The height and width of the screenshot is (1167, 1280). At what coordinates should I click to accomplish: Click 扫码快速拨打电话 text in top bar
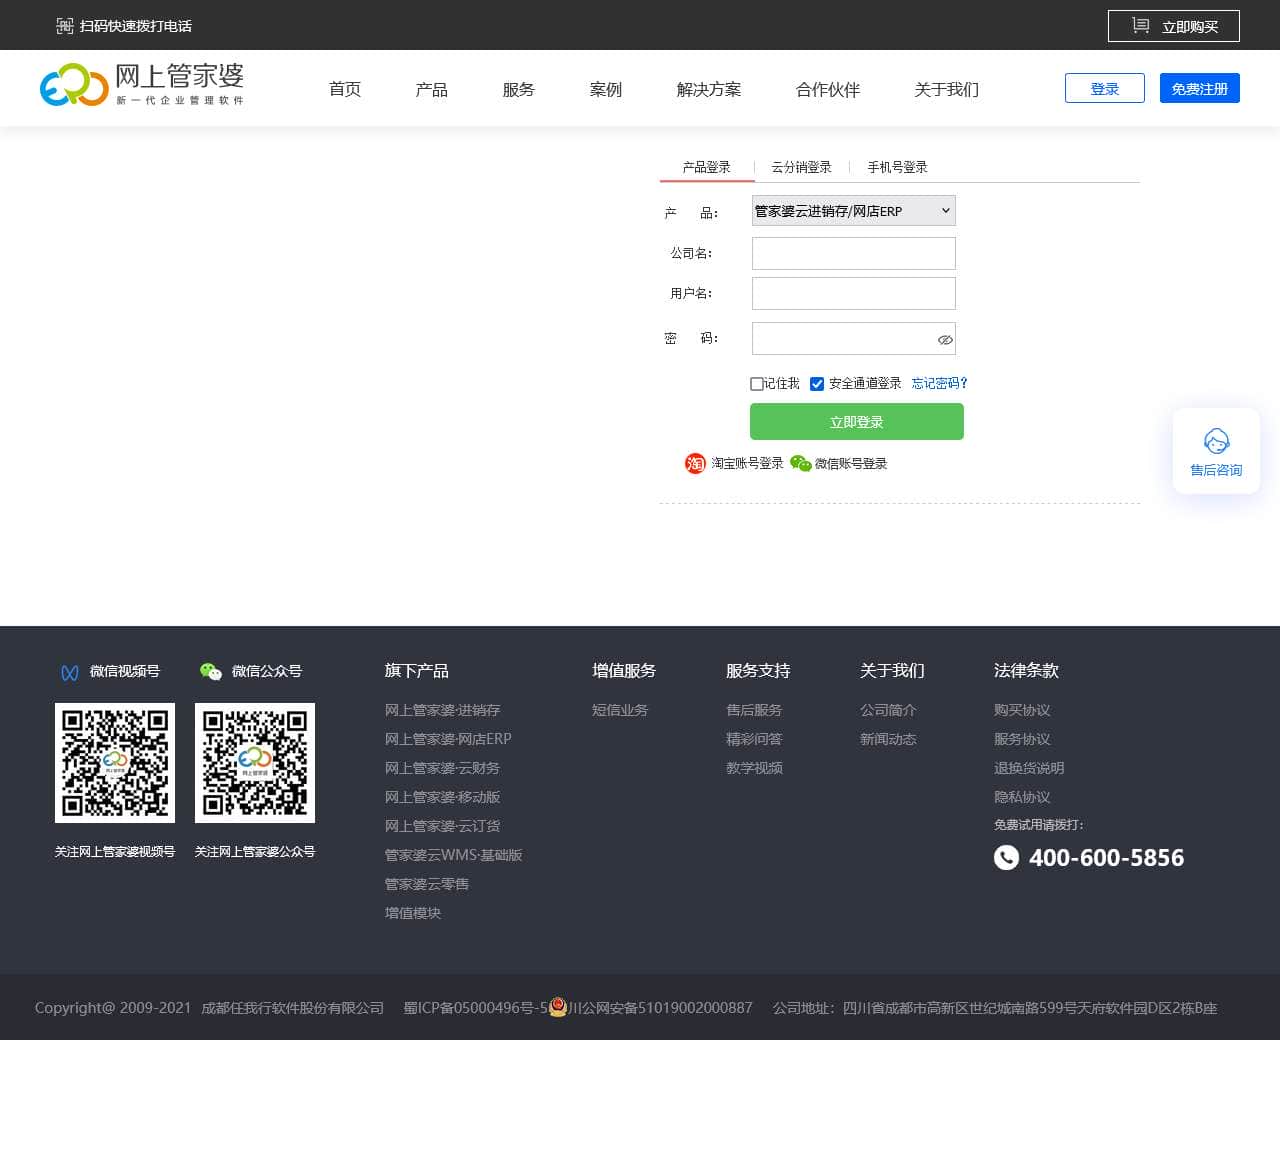click(x=136, y=26)
